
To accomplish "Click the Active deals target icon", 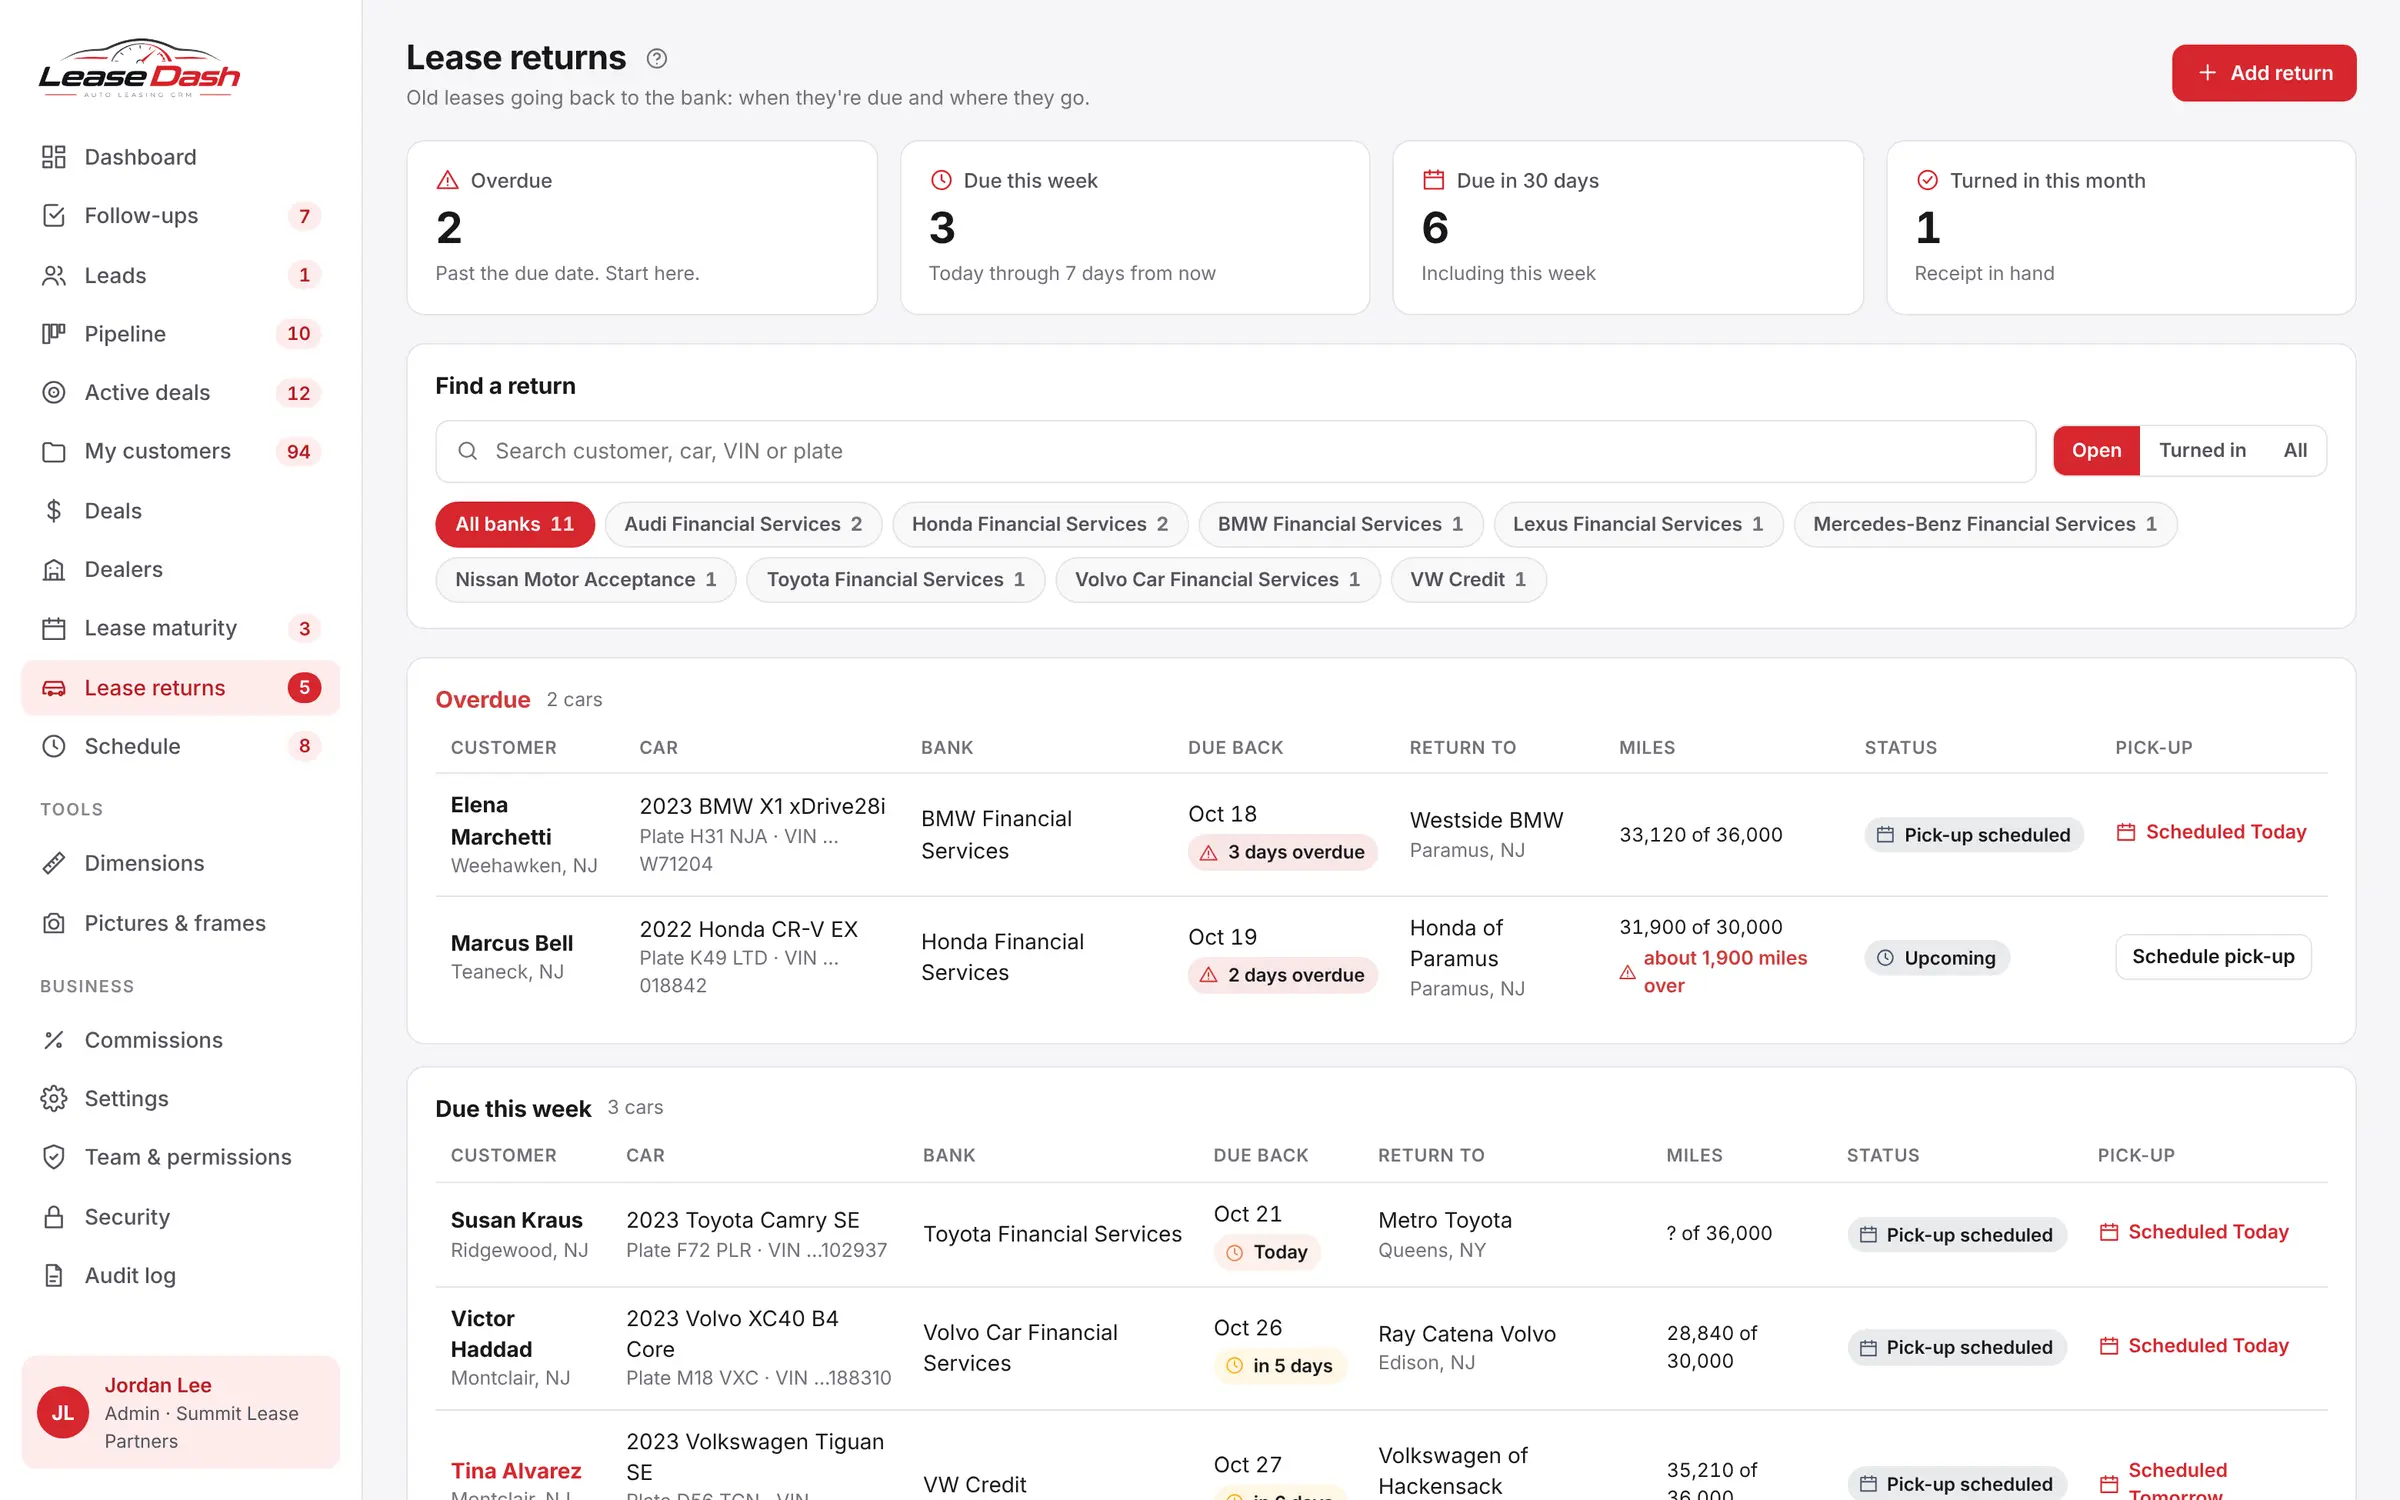I will [x=54, y=393].
